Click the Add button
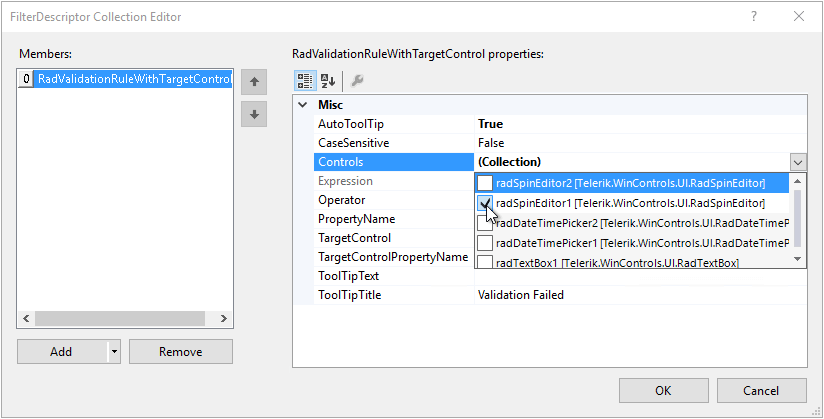 61,352
